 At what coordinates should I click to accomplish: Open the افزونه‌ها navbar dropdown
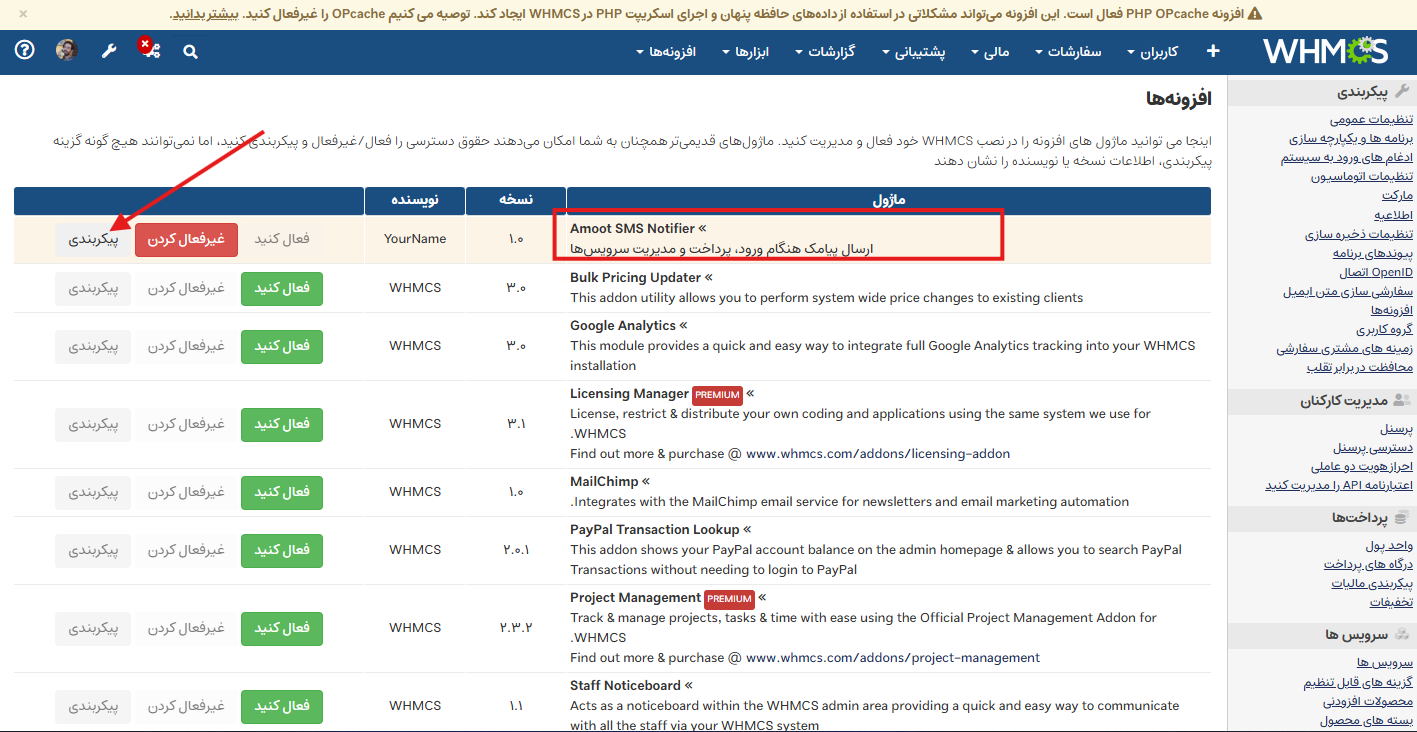[x=666, y=52]
